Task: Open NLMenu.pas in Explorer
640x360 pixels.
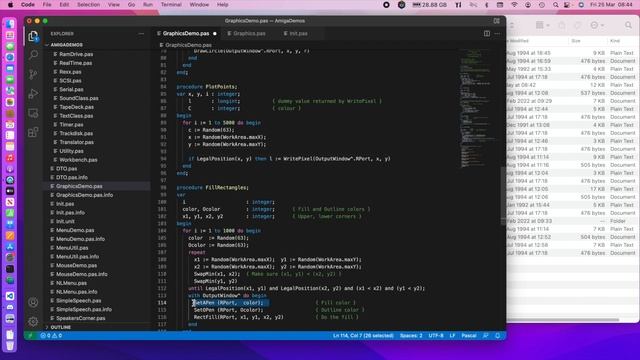Action: [x=71, y=283]
